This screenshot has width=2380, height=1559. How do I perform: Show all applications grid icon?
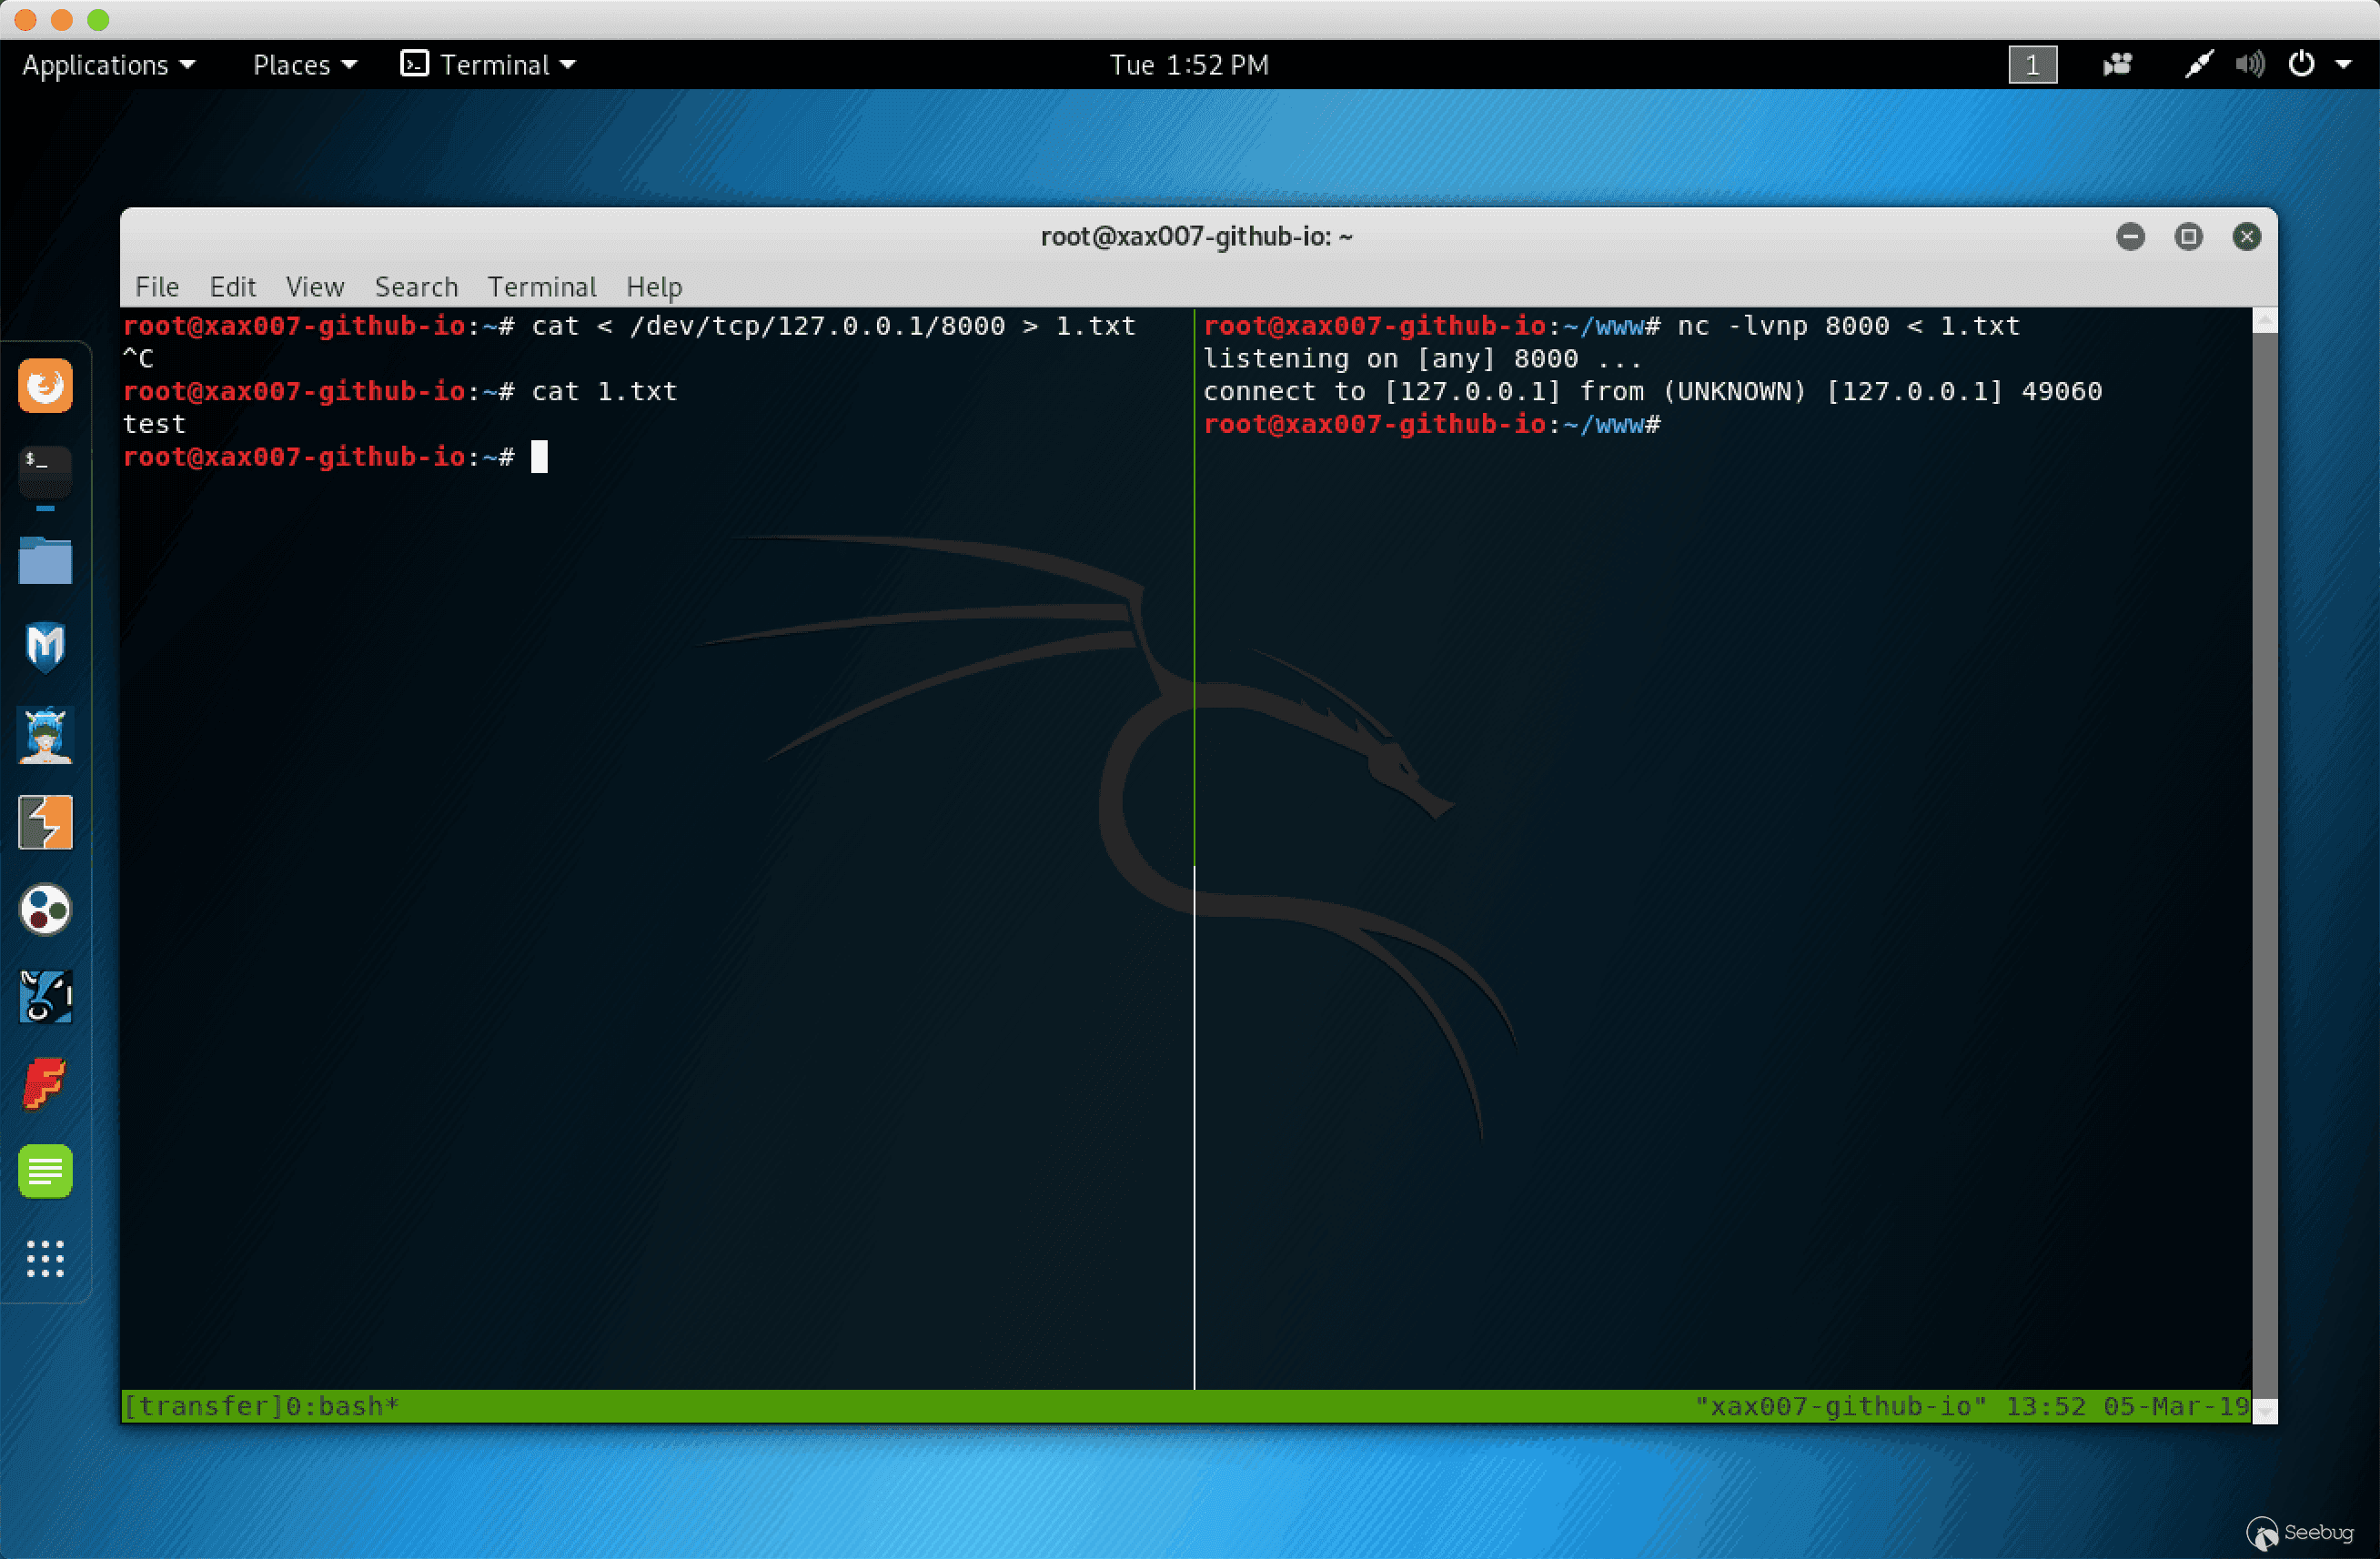point(45,1258)
